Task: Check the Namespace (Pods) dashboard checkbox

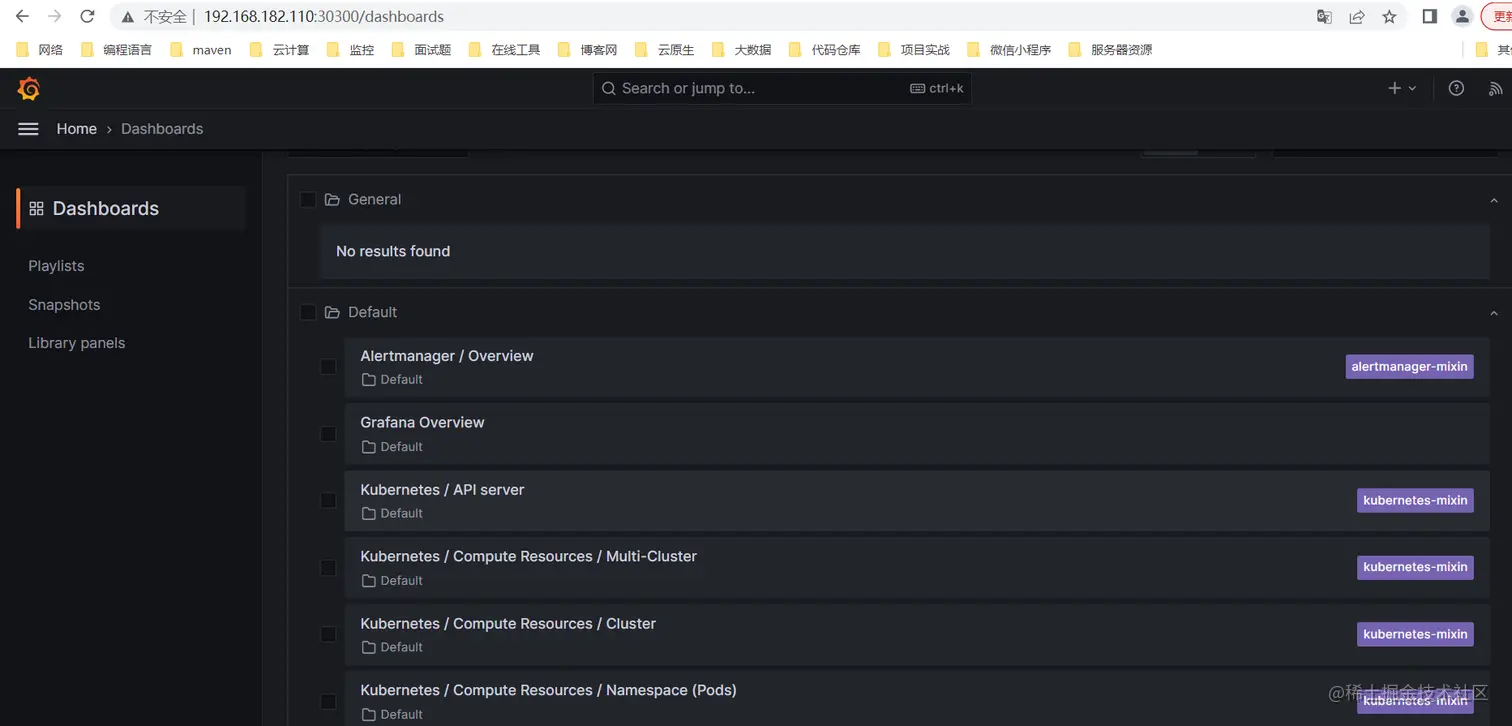Action: point(328,701)
